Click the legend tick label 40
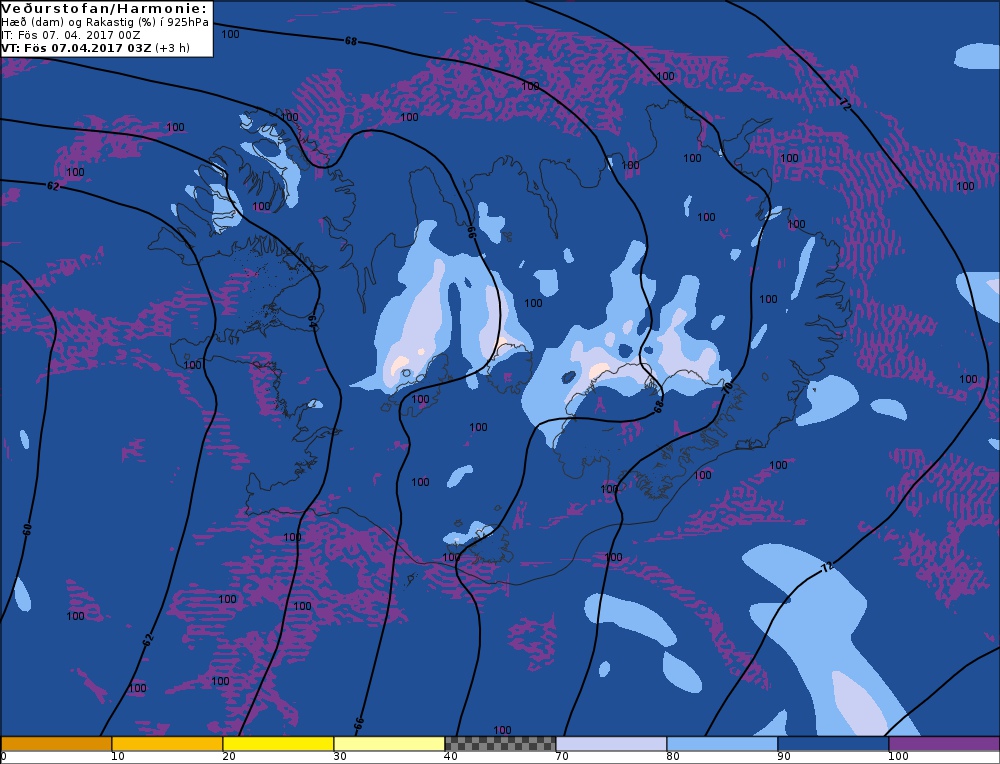The height and width of the screenshot is (764, 1000). 450,757
